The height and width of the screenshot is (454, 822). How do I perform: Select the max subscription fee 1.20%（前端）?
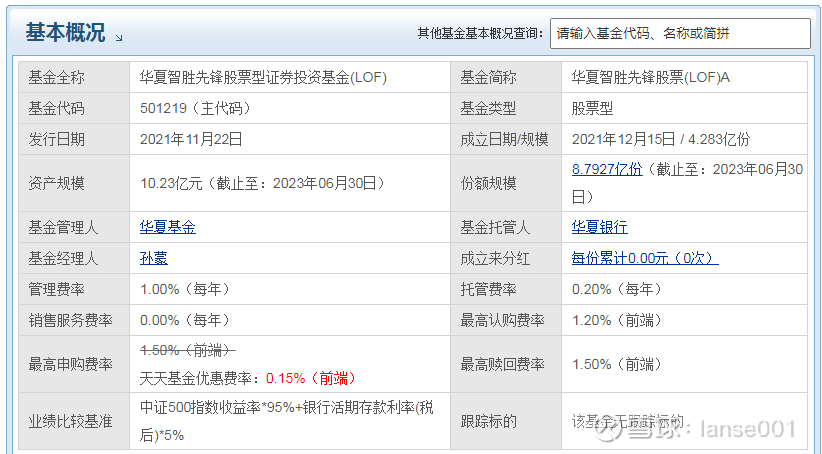pos(616,320)
